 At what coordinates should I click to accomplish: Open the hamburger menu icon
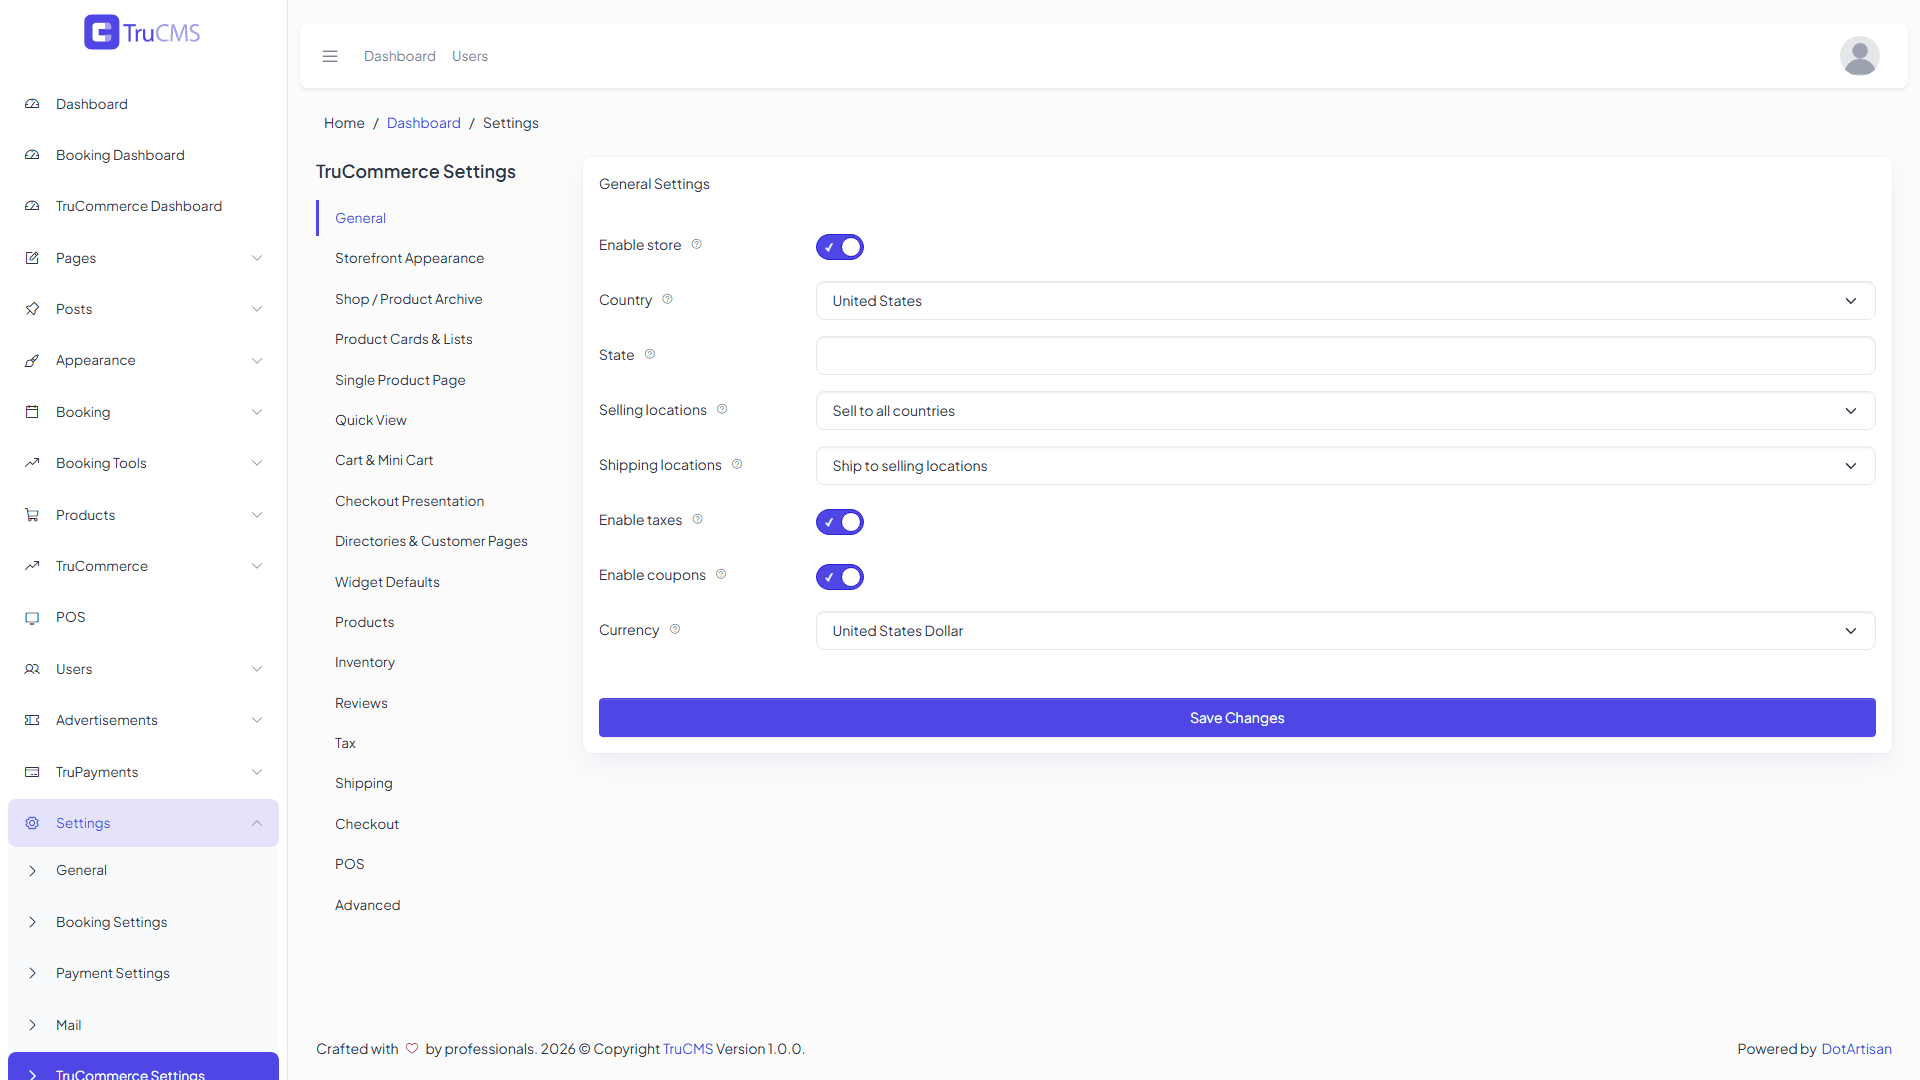pos(330,56)
